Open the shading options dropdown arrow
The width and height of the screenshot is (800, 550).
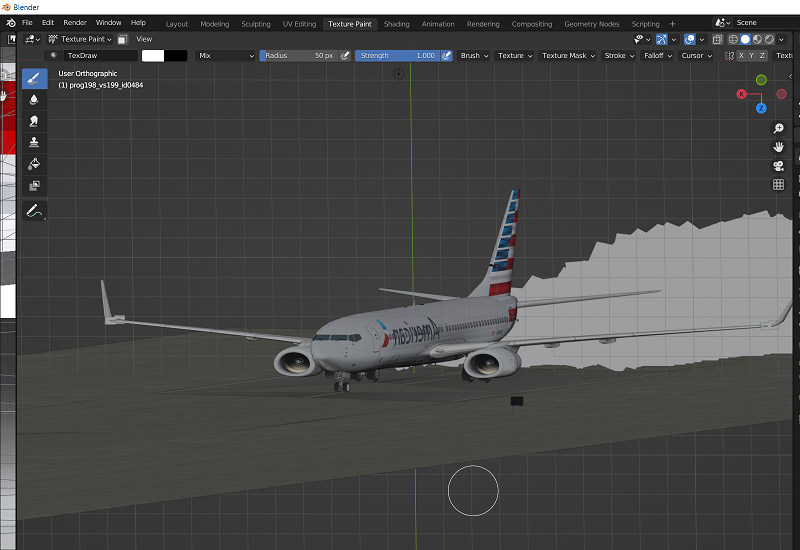782,39
